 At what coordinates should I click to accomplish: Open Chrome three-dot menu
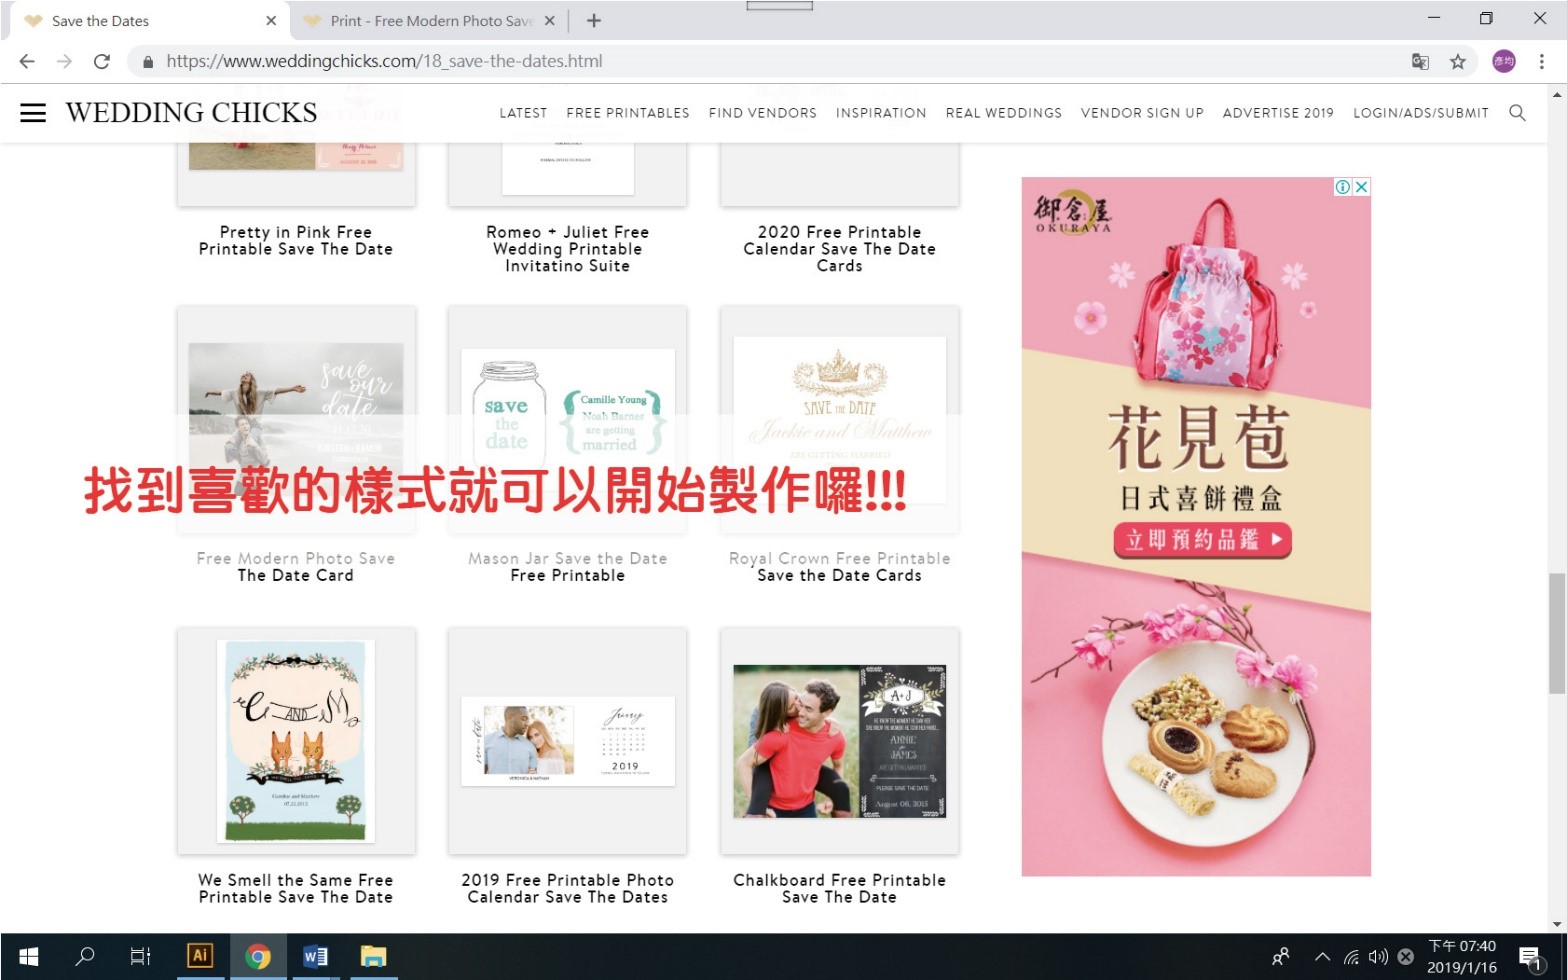1542,61
